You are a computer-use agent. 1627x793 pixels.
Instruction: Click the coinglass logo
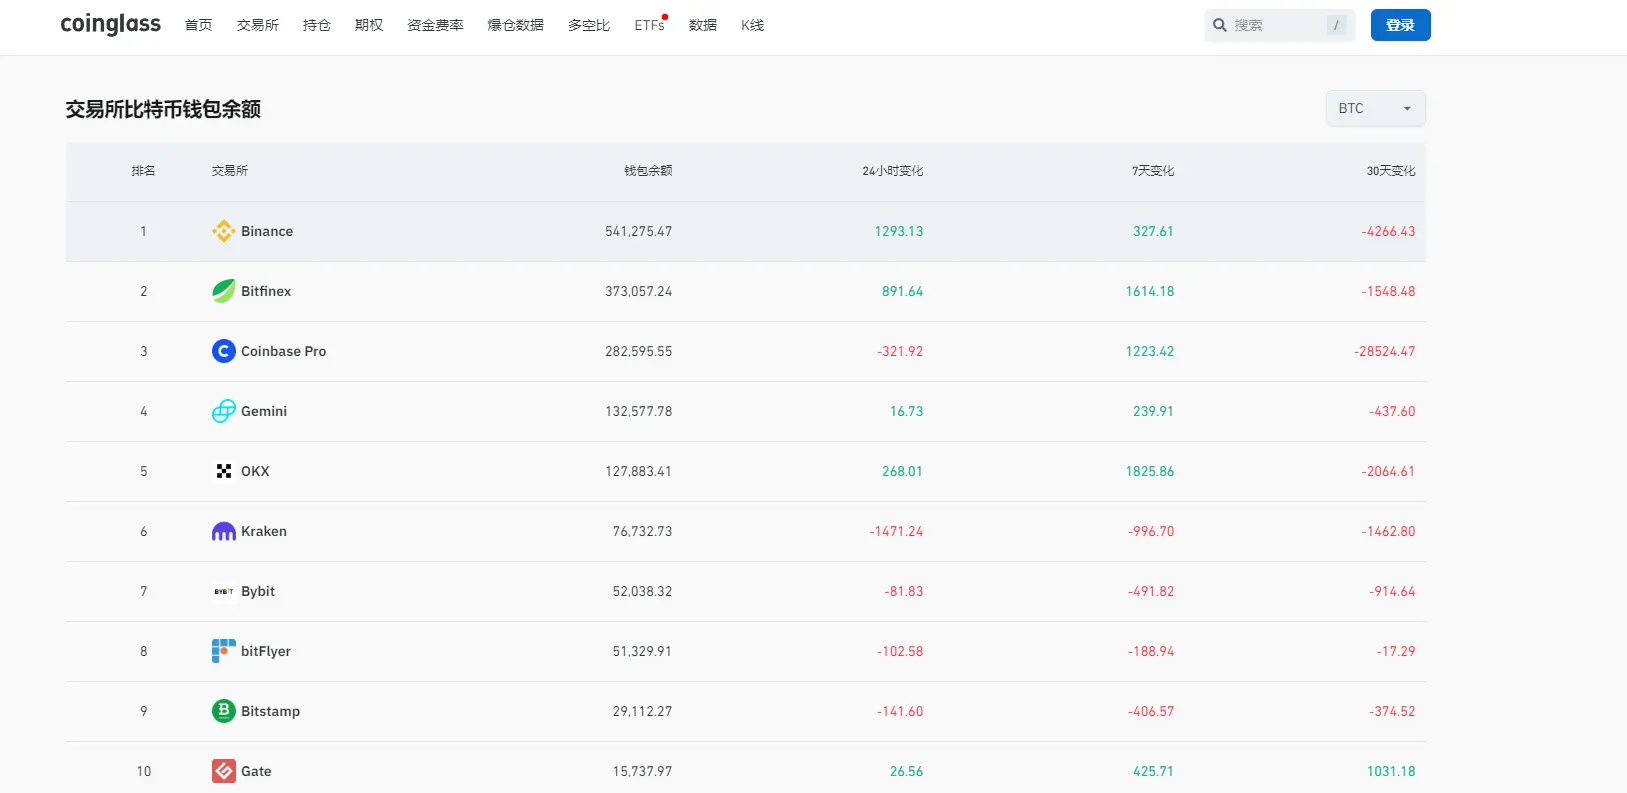tap(110, 24)
